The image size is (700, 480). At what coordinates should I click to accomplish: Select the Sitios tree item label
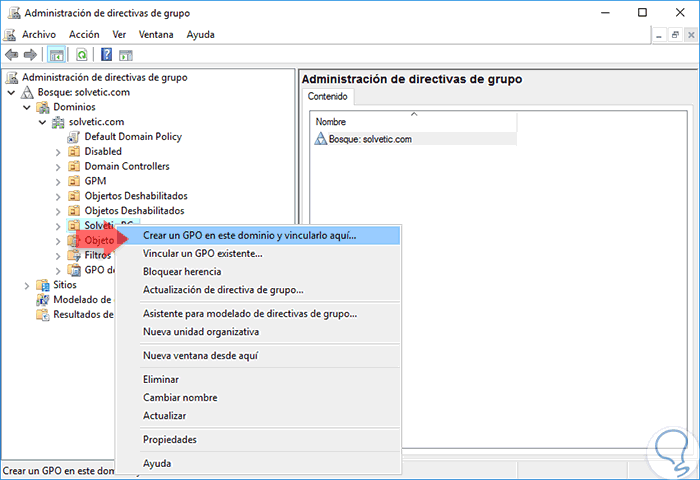[x=65, y=285]
